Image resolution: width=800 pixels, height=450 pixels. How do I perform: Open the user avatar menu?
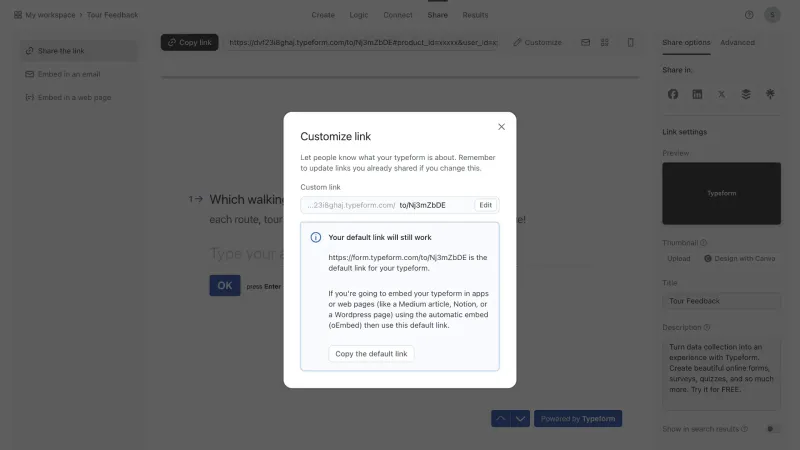click(x=772, y=15)
